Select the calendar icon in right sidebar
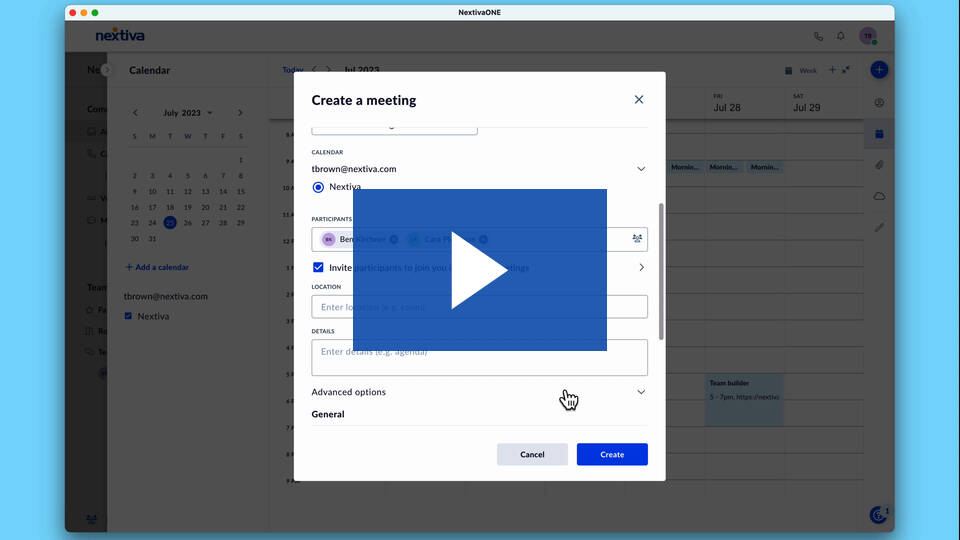Image resolution: width=960 pixels, height=540 pixels. tap(879, 134)
